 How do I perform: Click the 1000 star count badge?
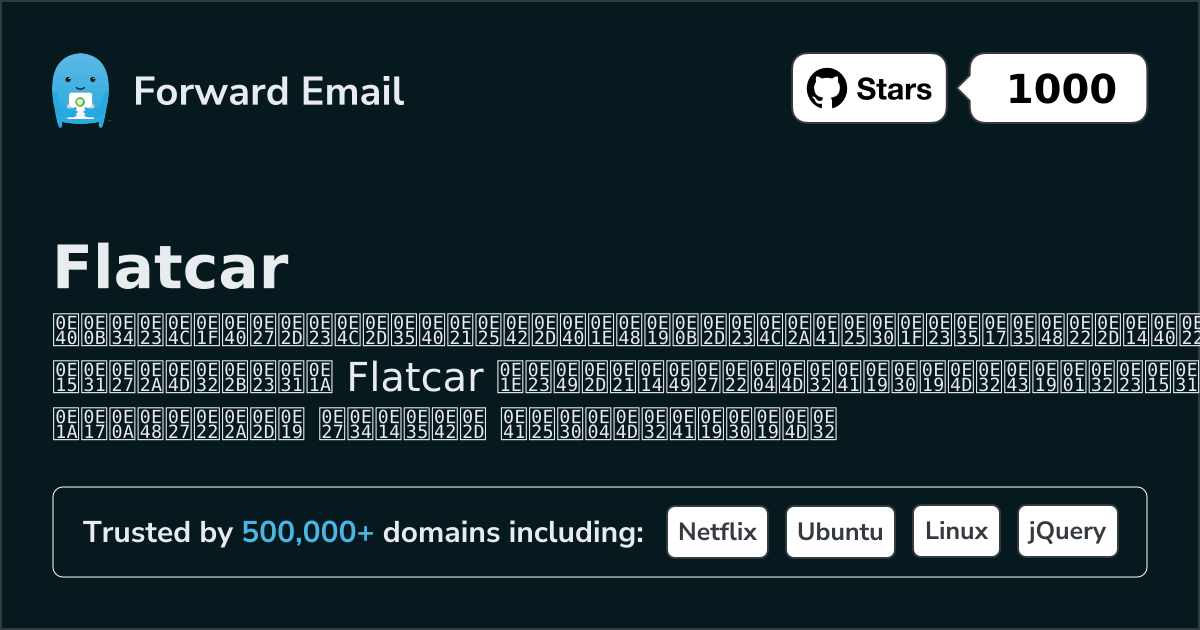coord(1060,89)
